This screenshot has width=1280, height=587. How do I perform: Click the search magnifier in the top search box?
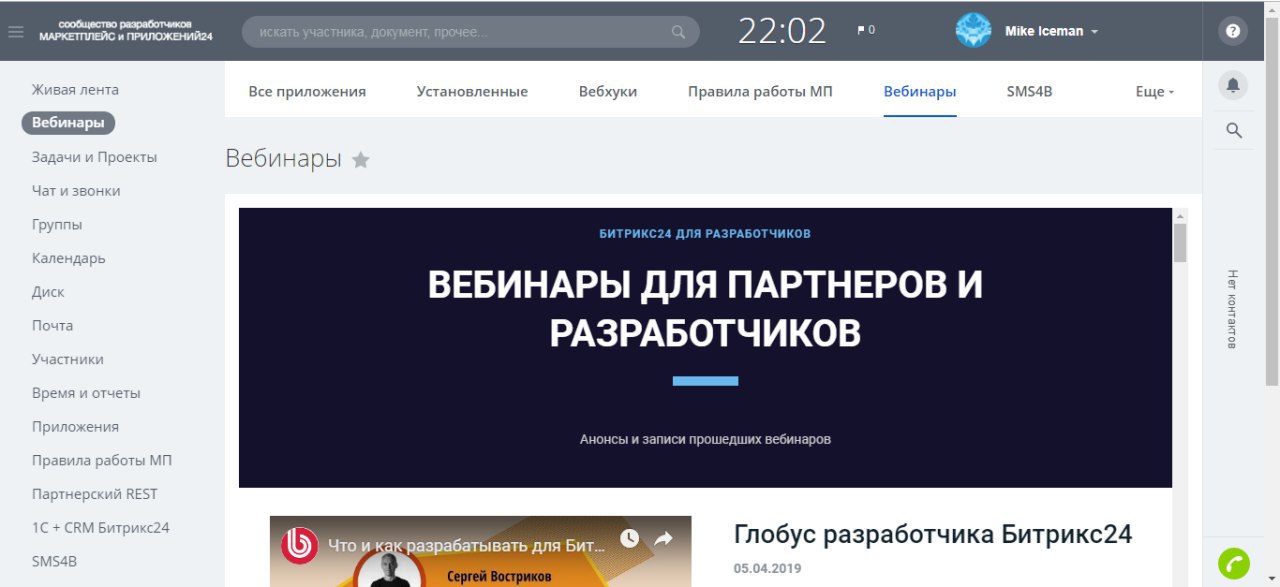click(x=678, y=32)
